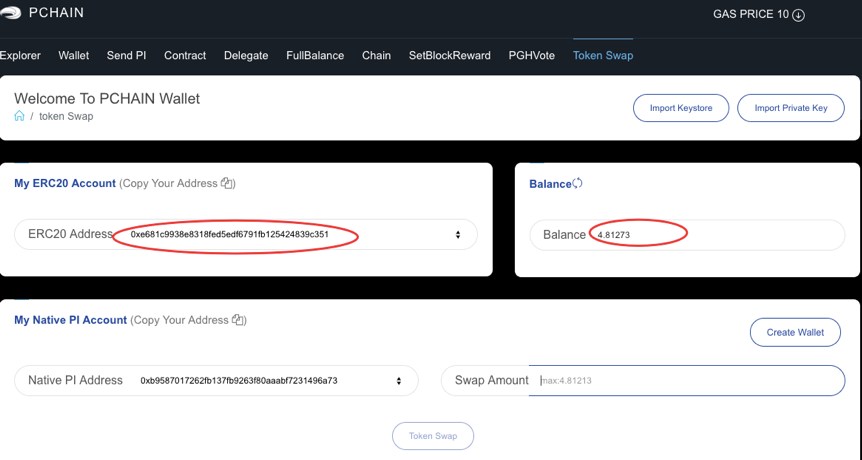
Task: Refresh balance with the reload icon
Action: pos(577,183)
